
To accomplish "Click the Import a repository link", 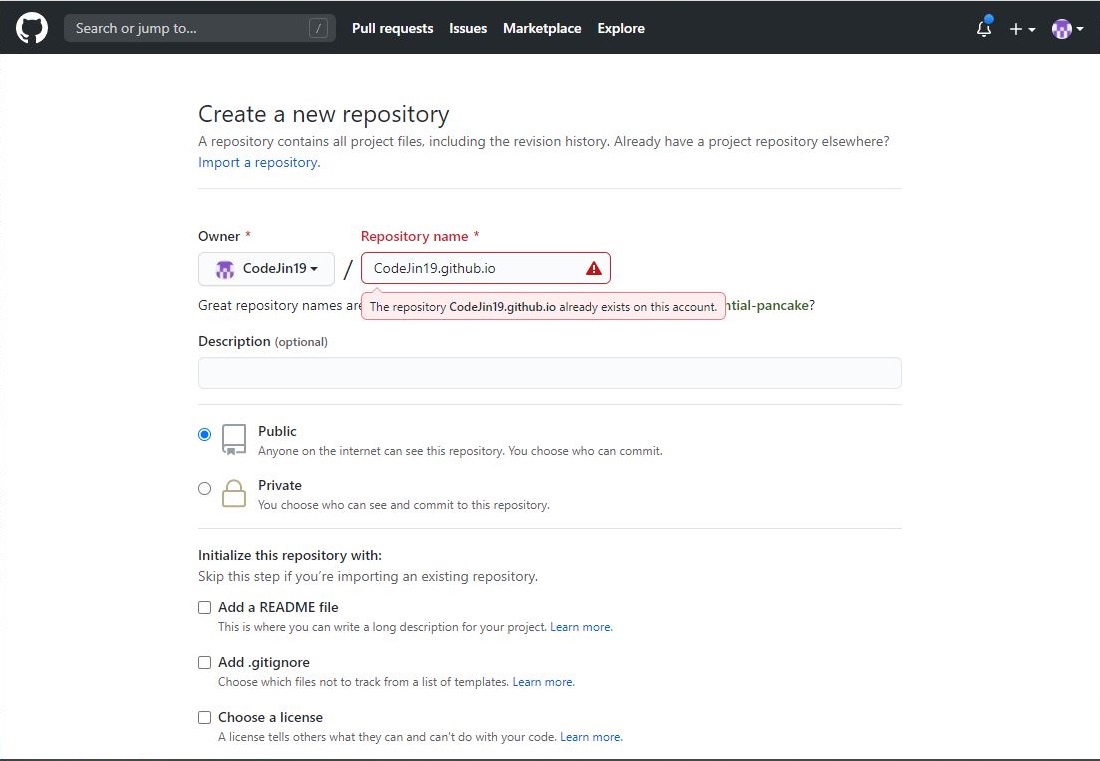I will click(259, 162).
